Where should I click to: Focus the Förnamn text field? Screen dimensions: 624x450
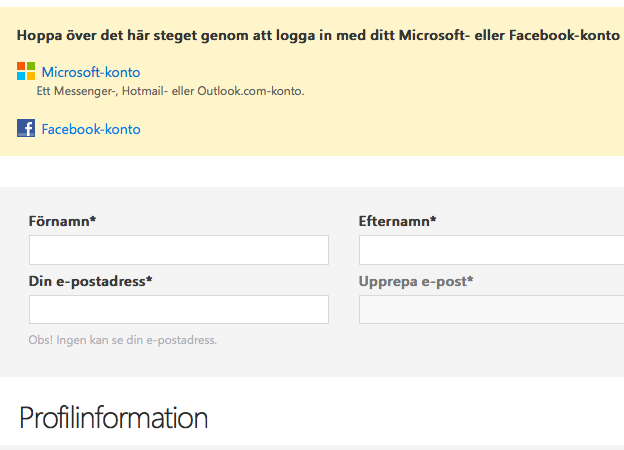[178, 250]
